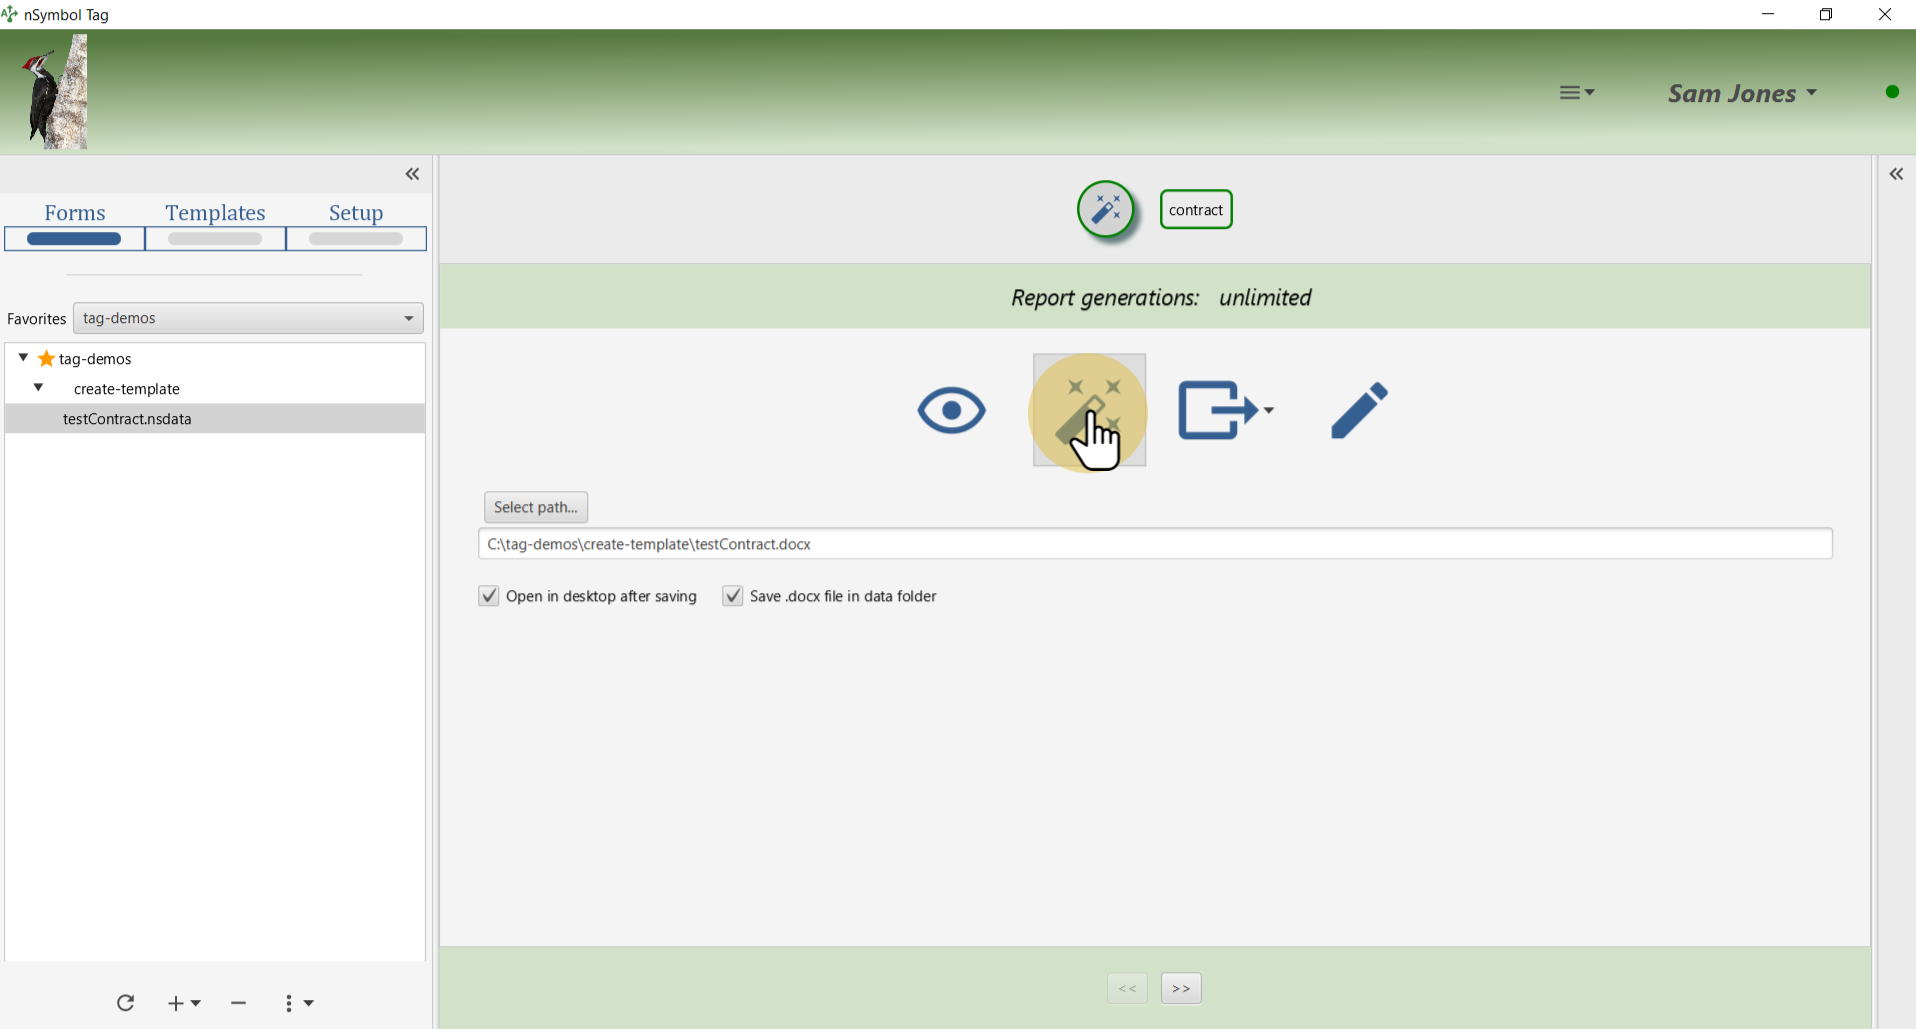
Task: Click the green connection status dot
Action: 1892,92
